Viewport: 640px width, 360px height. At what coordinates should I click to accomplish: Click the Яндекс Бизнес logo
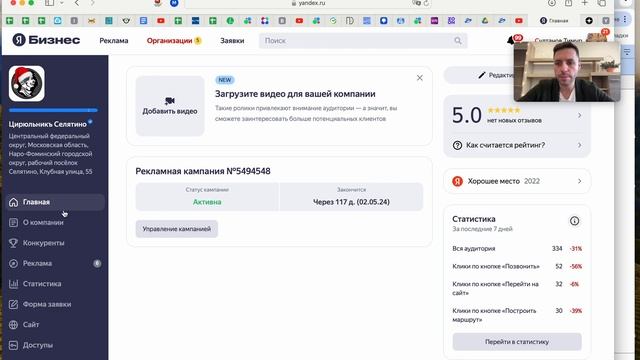tap(46, 40)
